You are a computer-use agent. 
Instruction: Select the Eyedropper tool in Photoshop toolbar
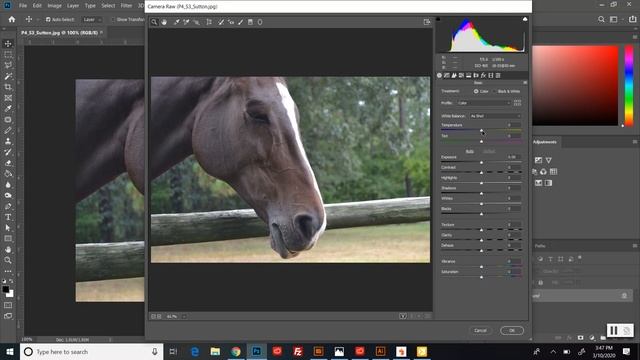[x=8, y=109]
